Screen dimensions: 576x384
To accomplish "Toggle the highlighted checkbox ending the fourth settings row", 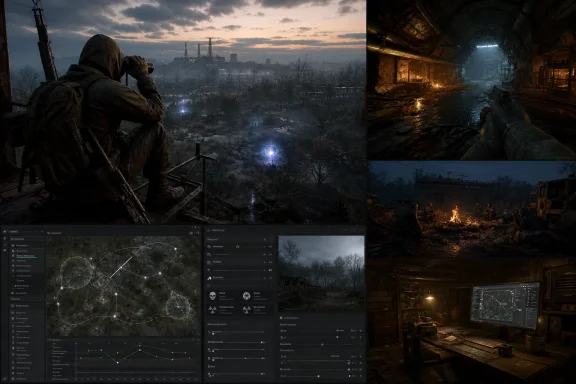I will 270,270.
